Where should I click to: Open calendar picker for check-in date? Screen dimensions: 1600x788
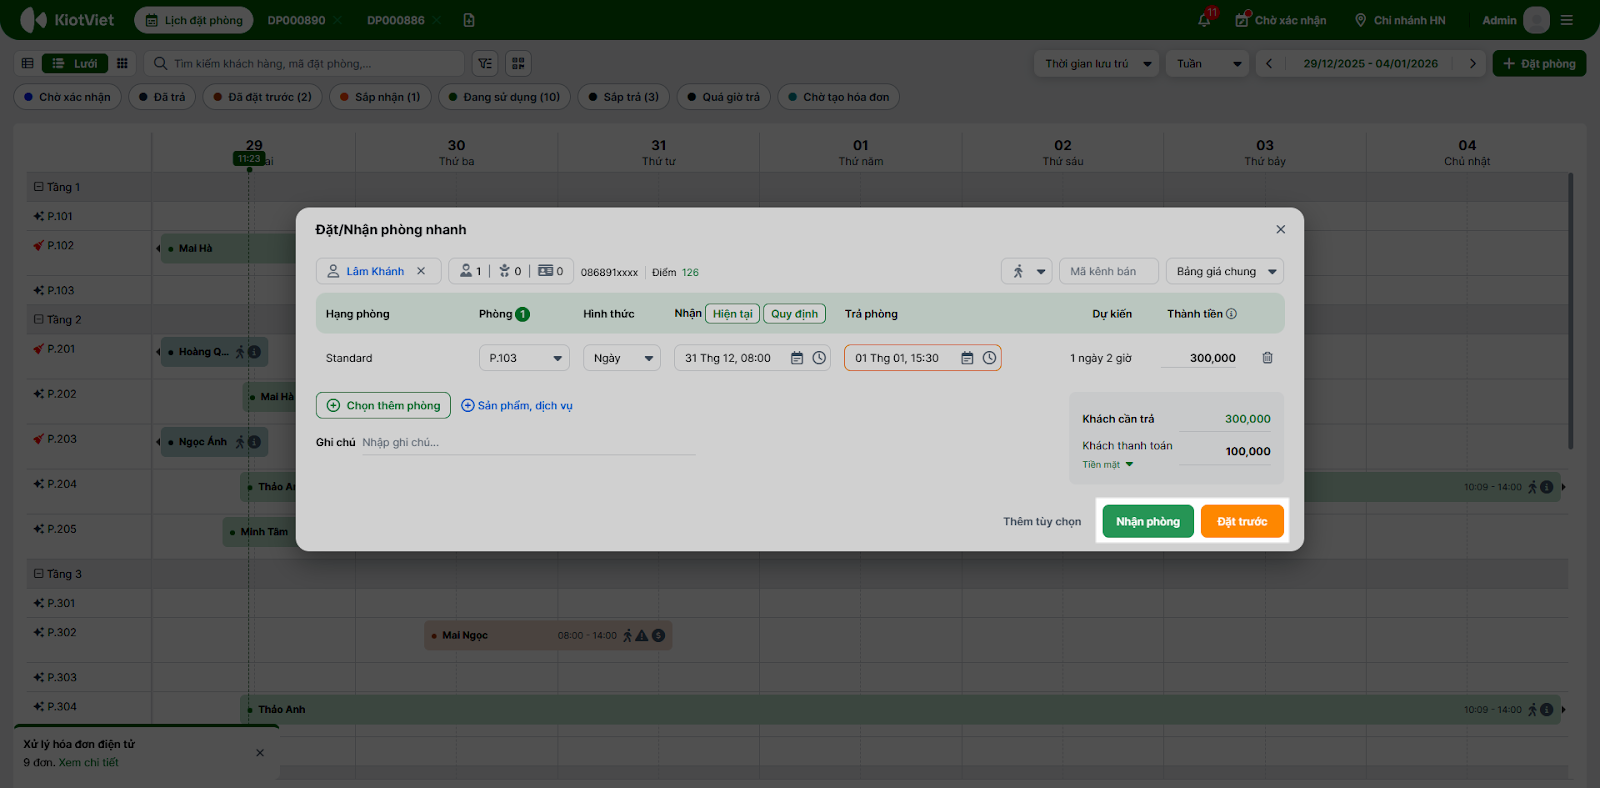click(797, 358)
